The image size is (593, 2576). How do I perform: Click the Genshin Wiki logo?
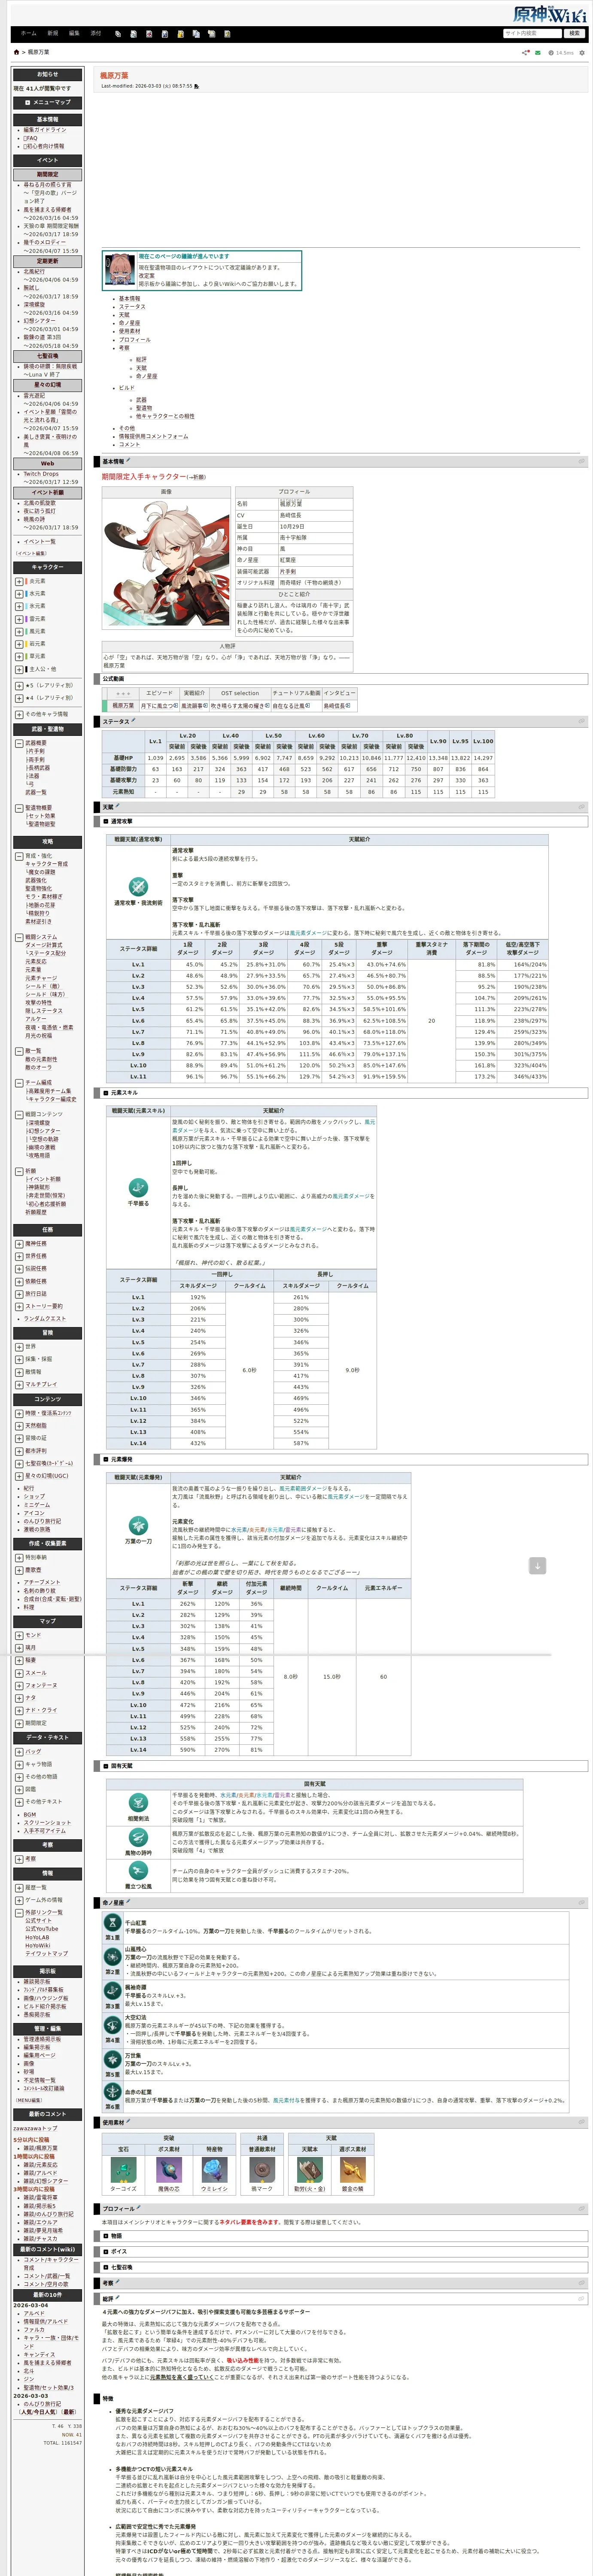(x=549, y=14)
